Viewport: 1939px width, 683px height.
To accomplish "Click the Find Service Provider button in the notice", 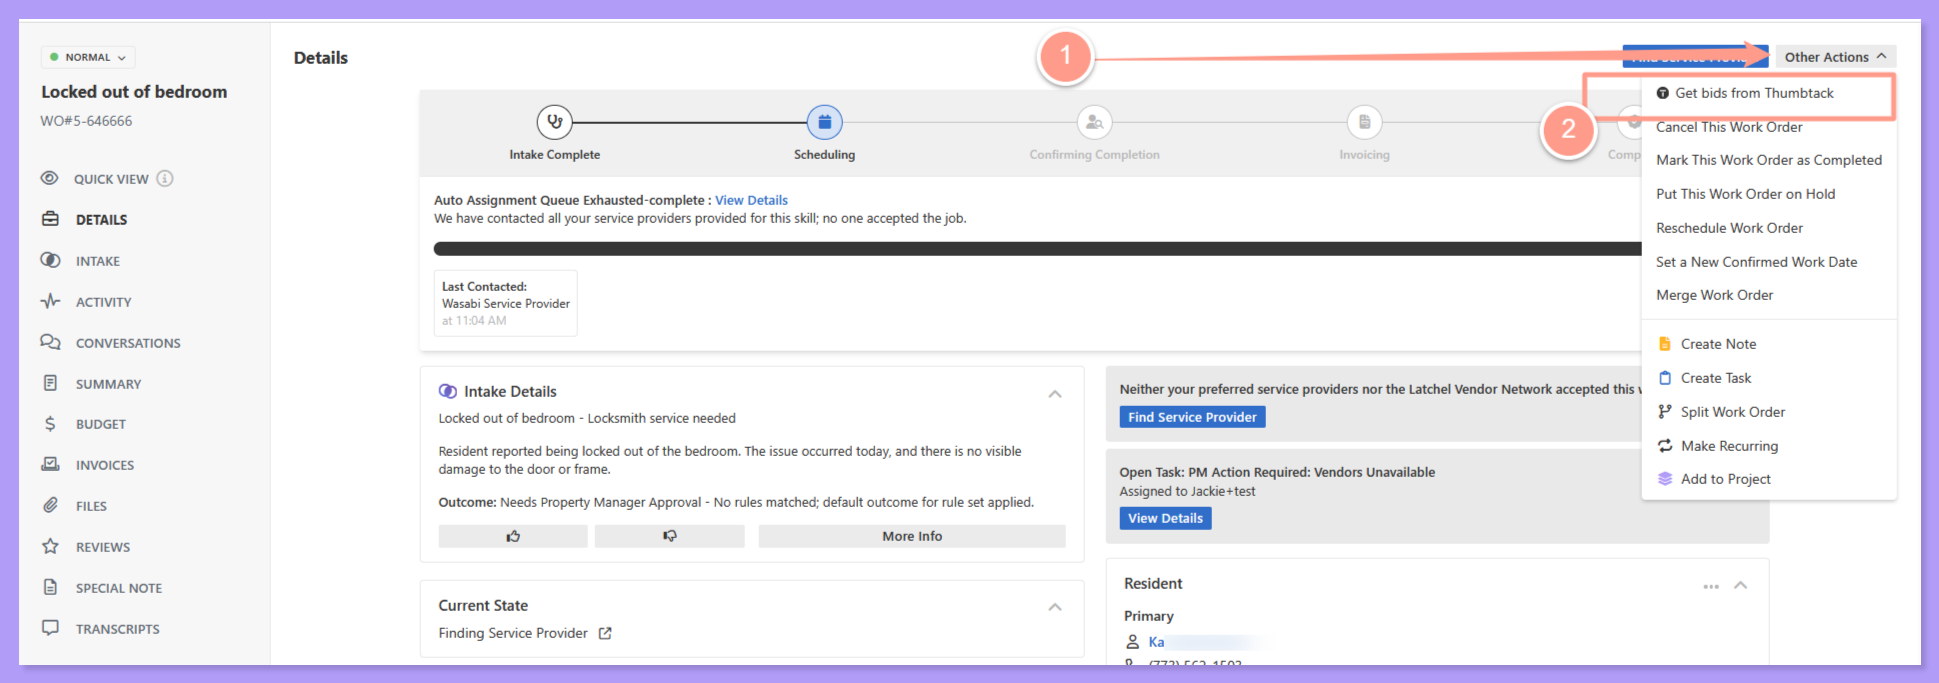I will click(1192, 417).
